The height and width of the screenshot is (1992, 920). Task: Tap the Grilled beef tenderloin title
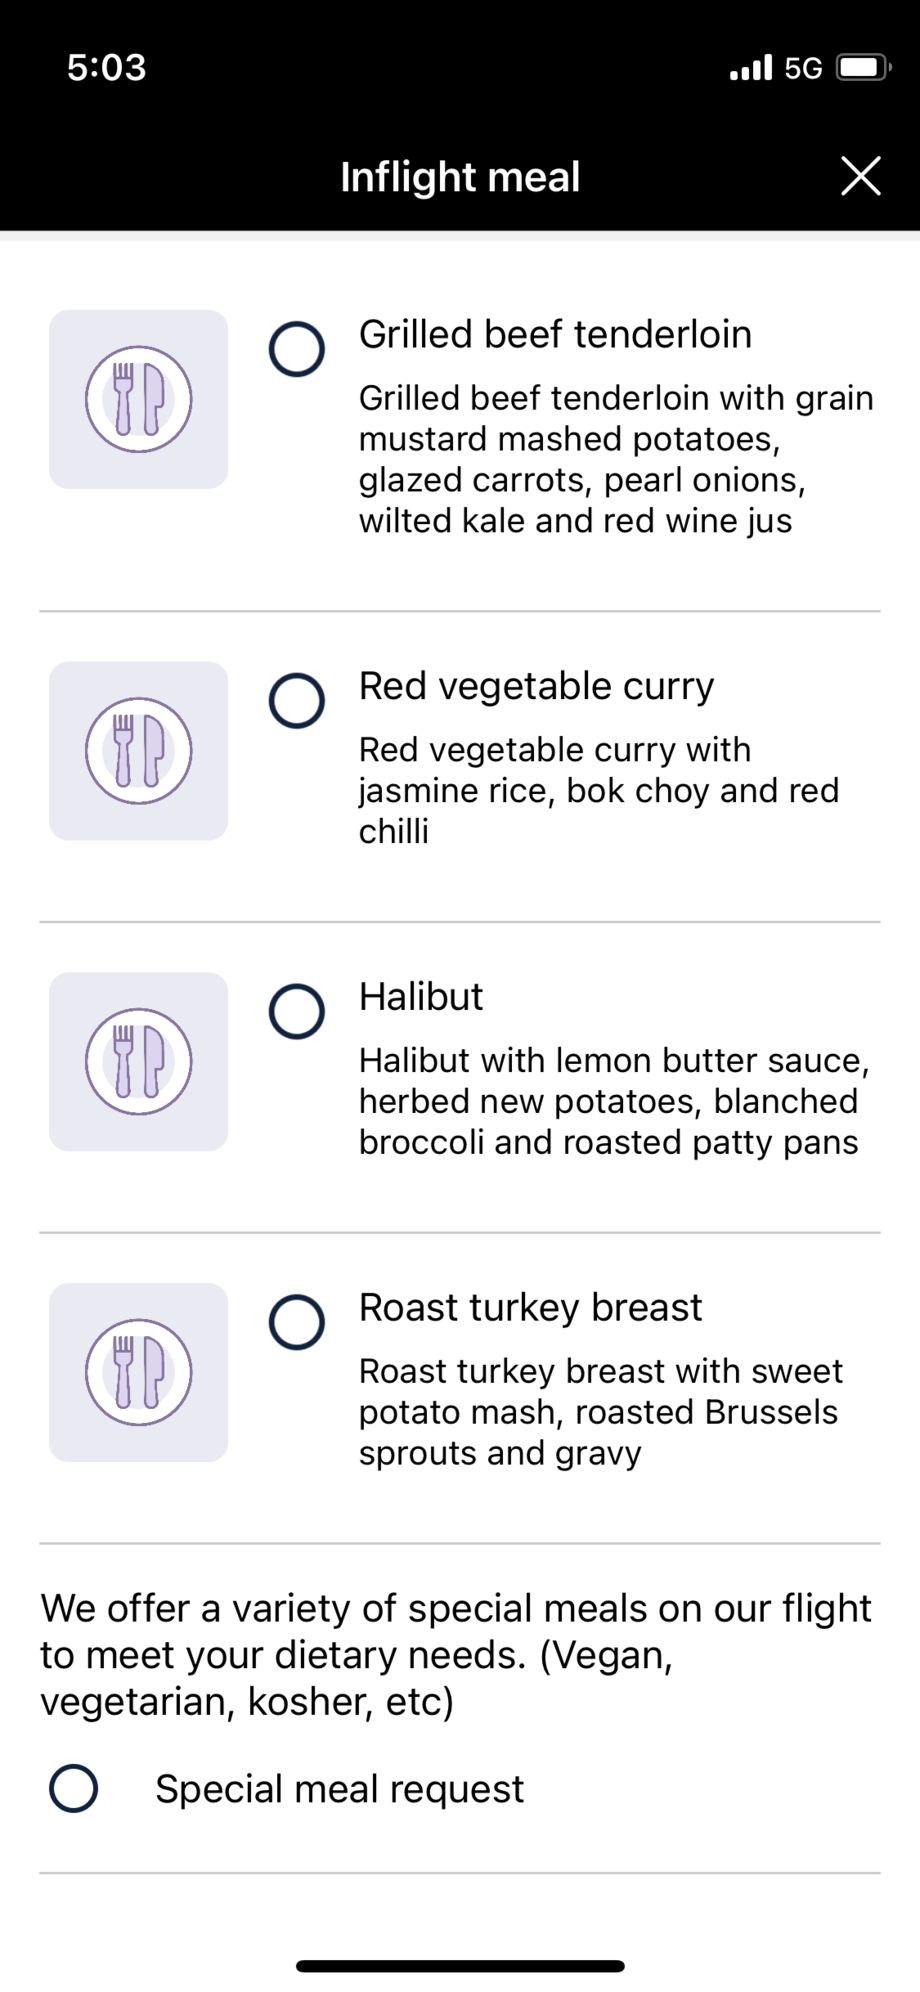pyautogui.click(x=555, y=335)
